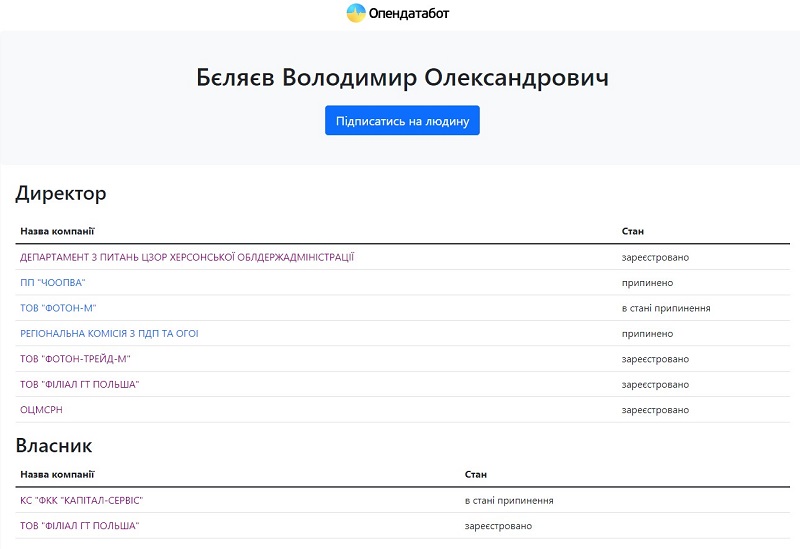Image resolution: width=800 pixels, height=549 pixels.
Task: Open the Опендатабот home link text
Action: 409,13
